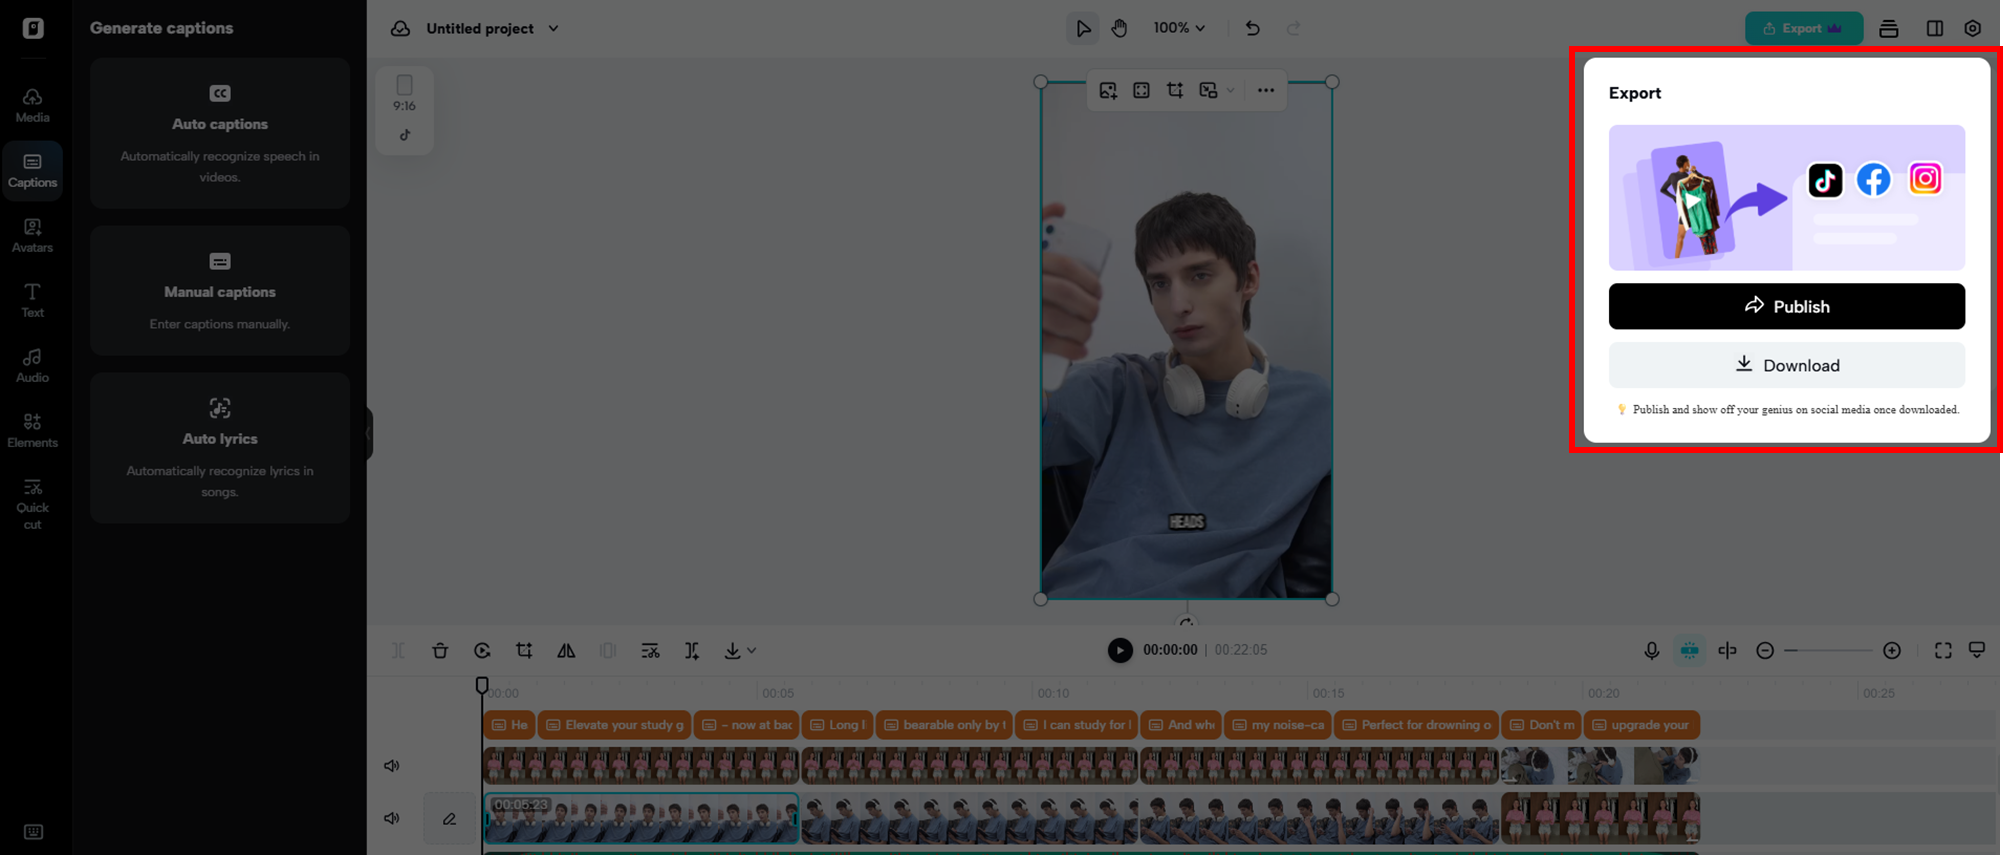This screenshot has width=2003, height=855.
Task: Select the 'Elevate your study g' caption clip
Action: [x=614, y=725]
